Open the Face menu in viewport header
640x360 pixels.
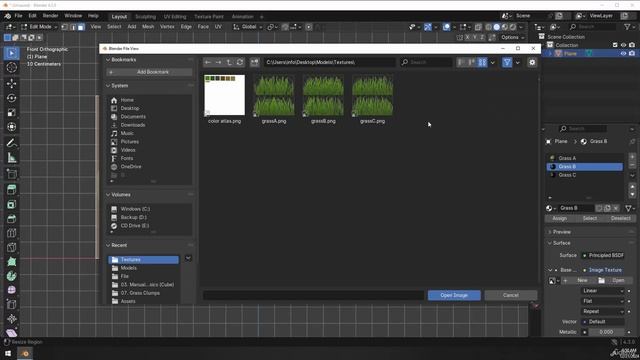203,27
